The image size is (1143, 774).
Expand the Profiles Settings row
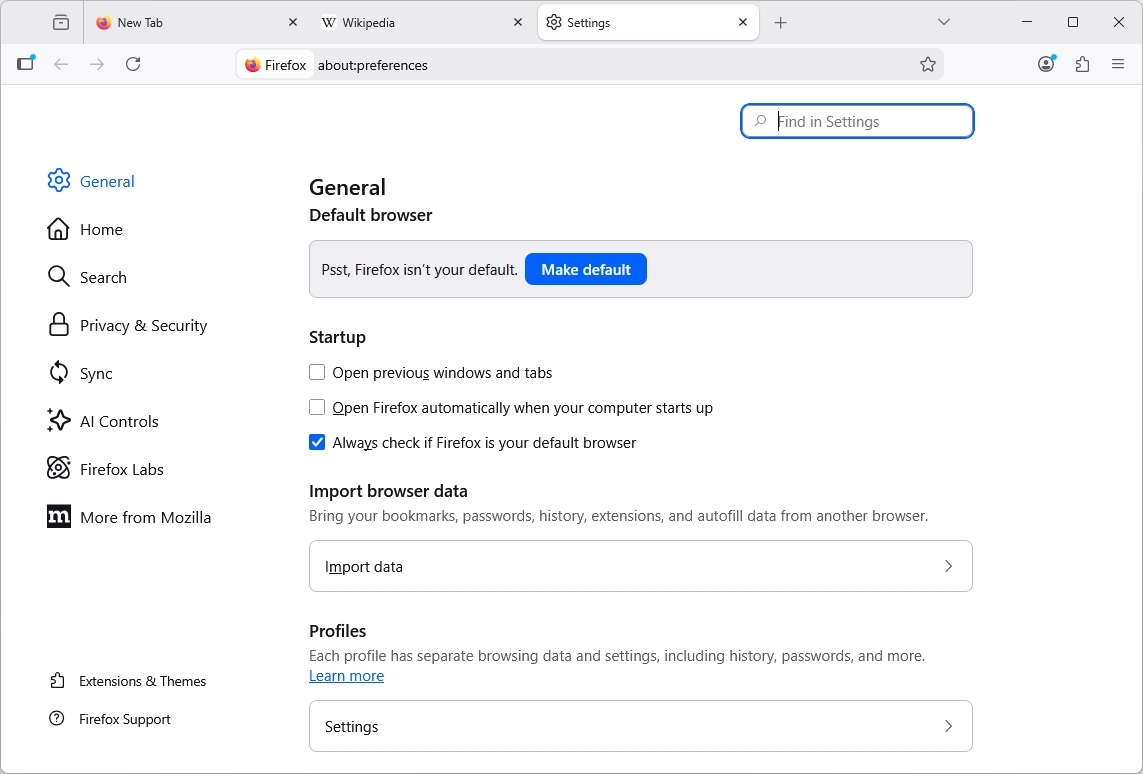point(640,726)
